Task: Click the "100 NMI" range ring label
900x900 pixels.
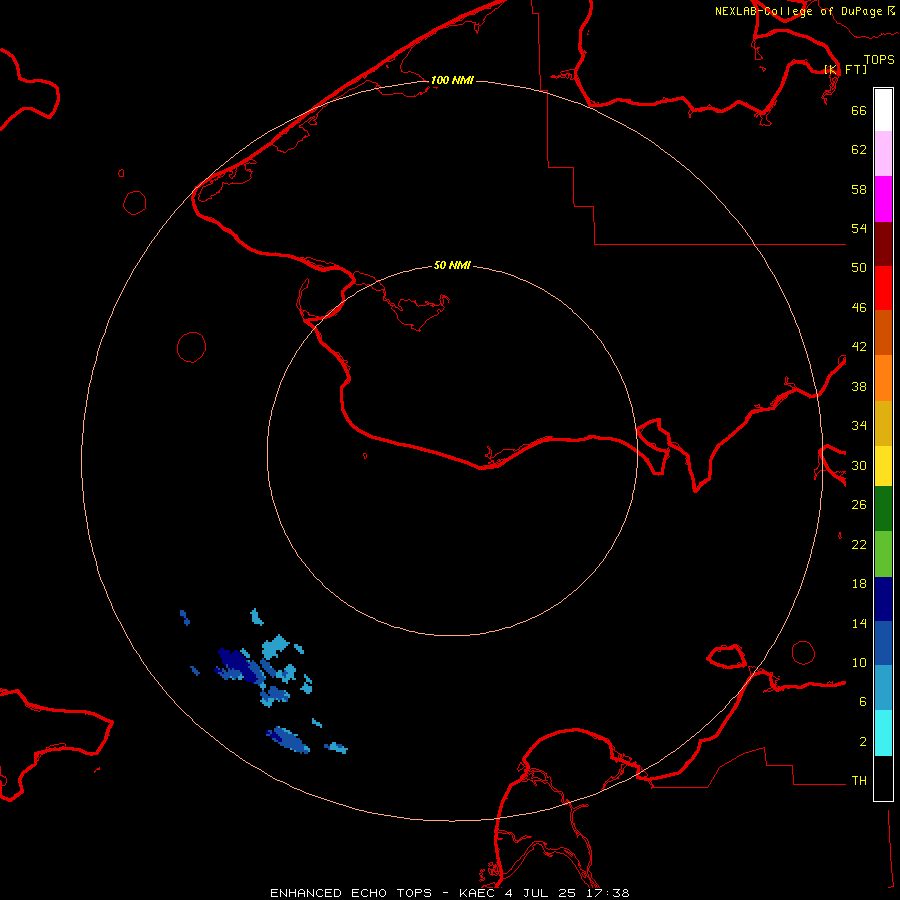Action: pos(452,80)
